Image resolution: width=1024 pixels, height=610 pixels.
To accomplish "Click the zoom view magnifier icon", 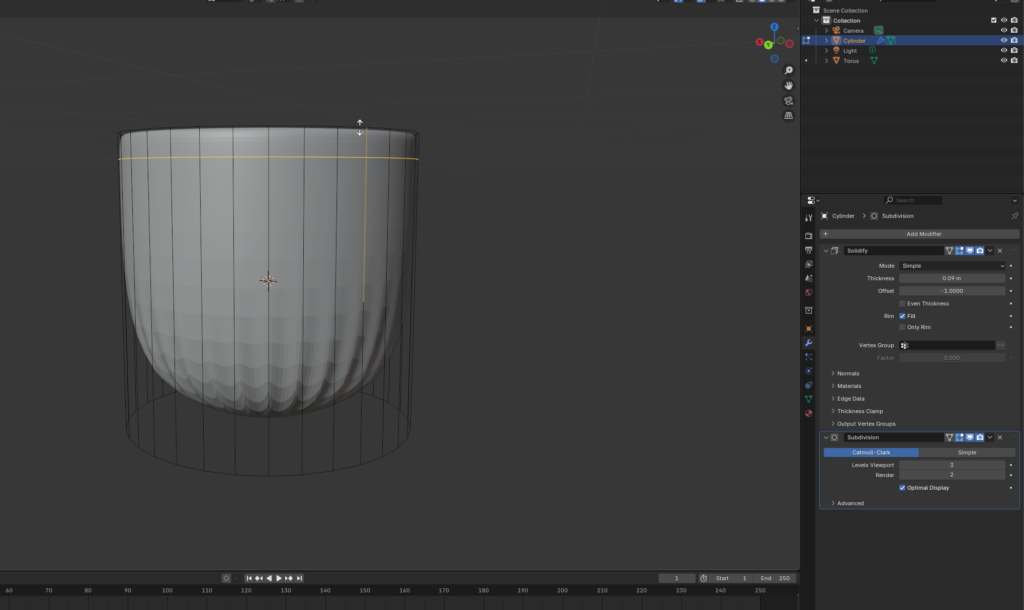I will point(789,70).
